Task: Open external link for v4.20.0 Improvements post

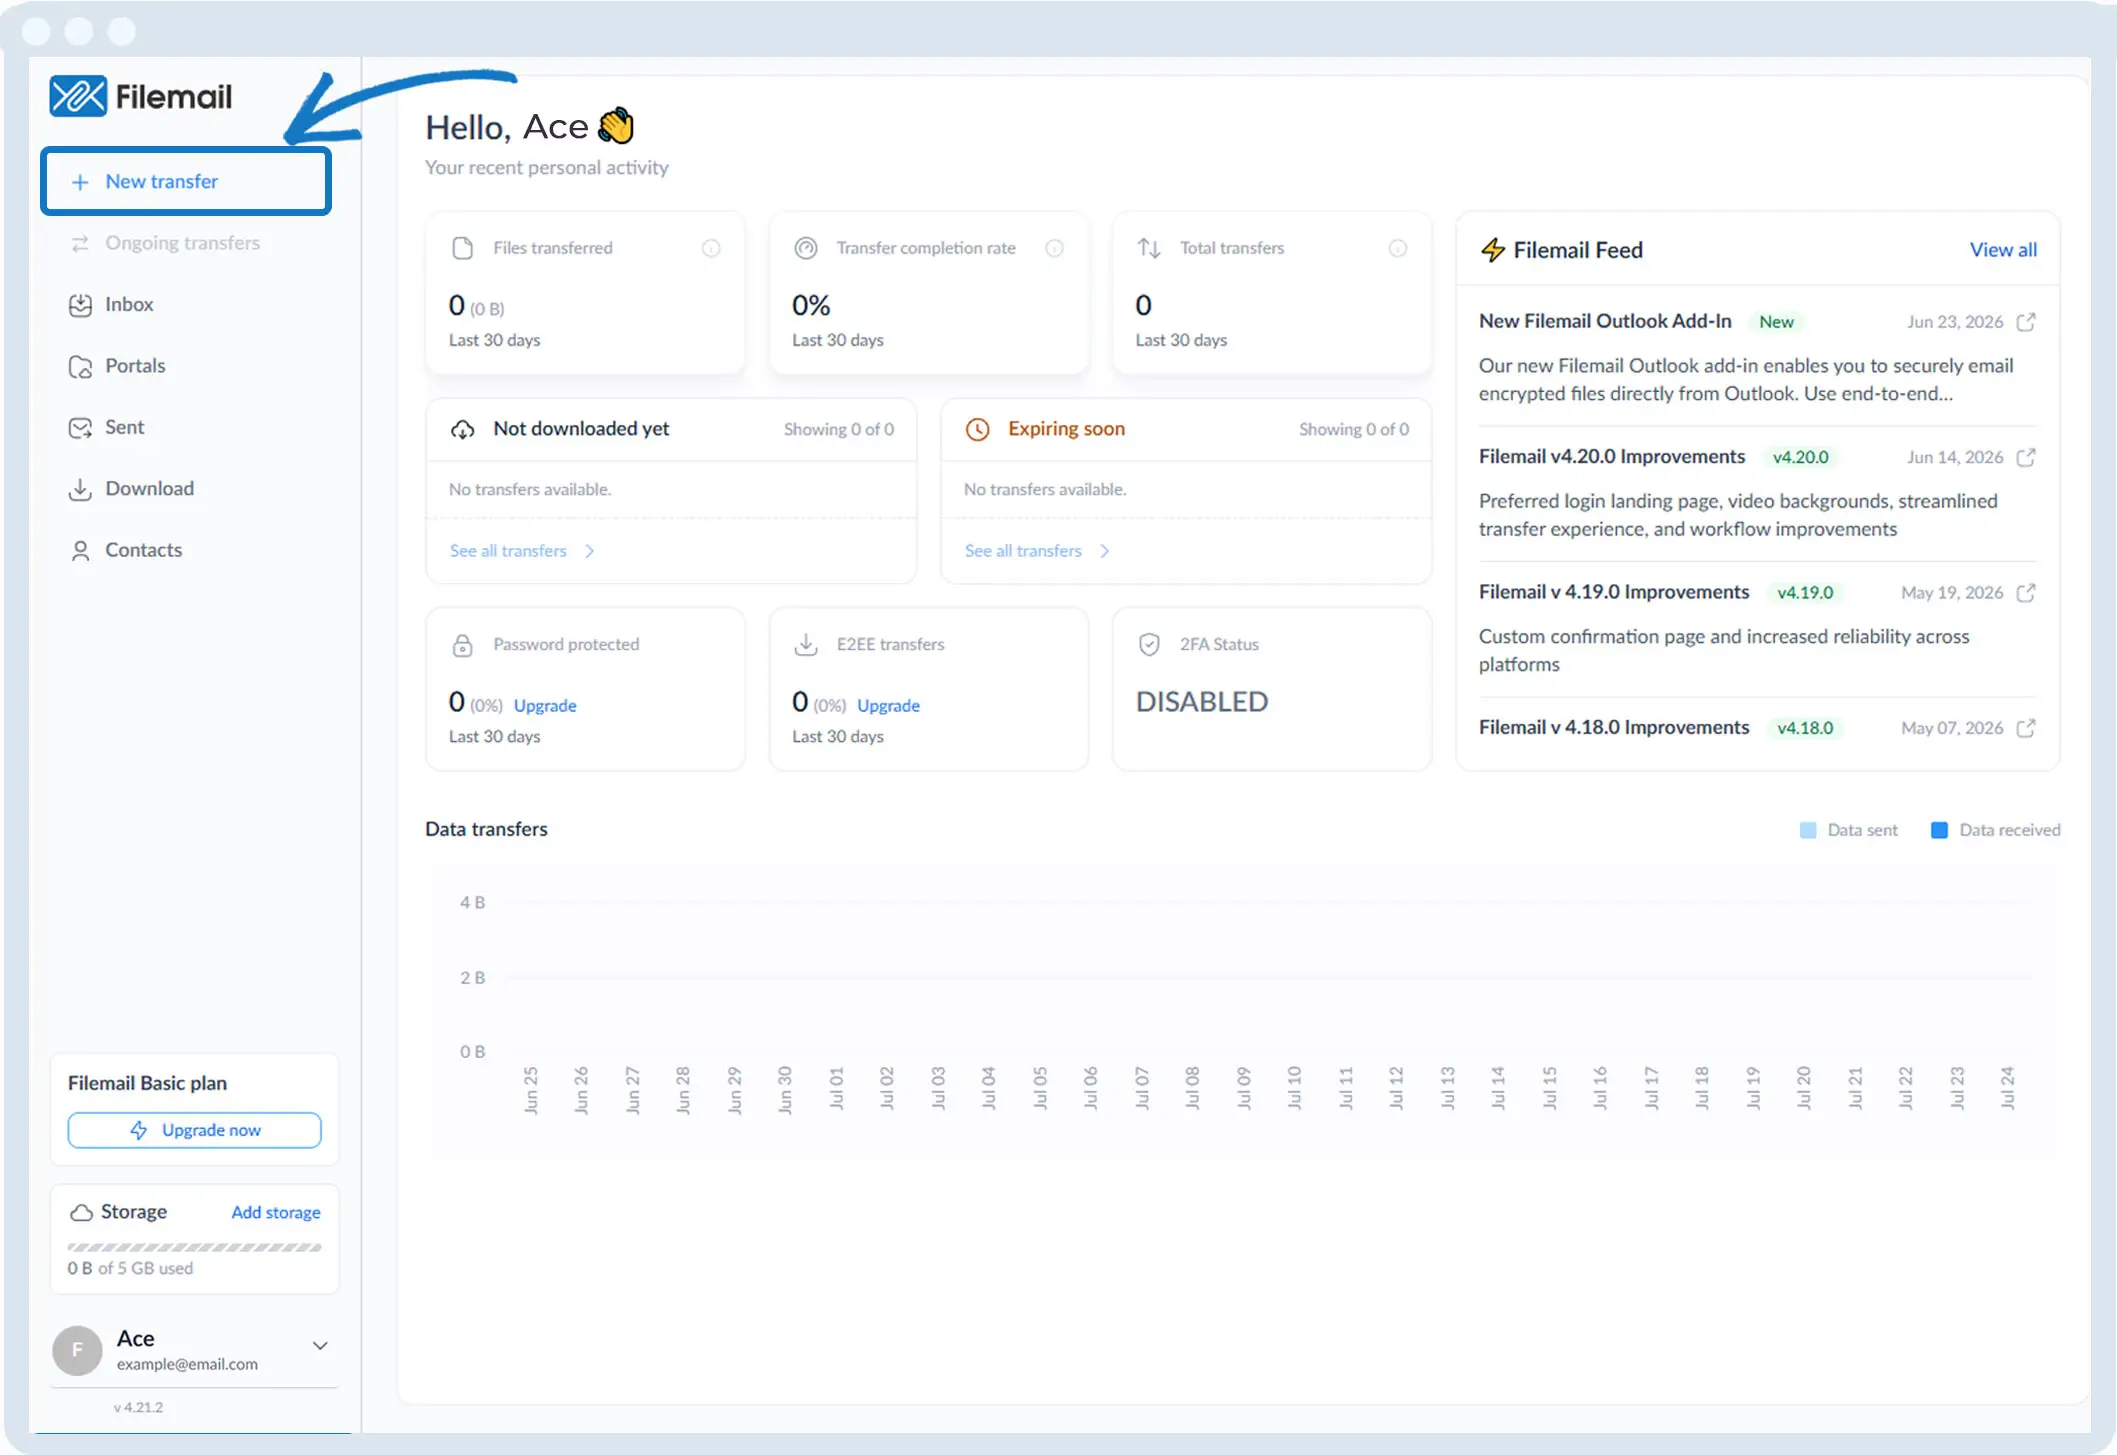Action: tap(2026, 457)
